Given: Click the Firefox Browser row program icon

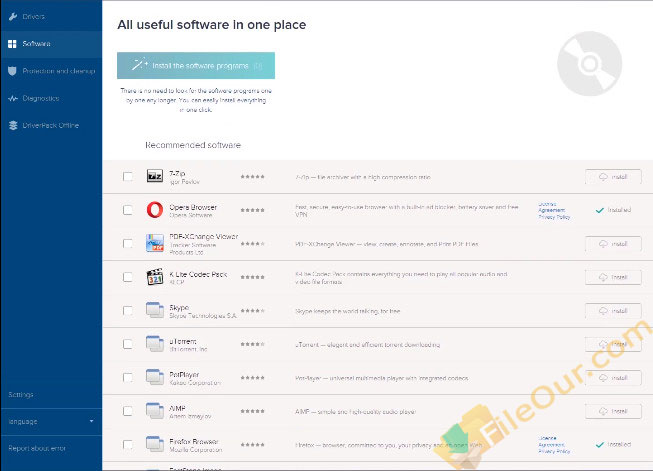Looking at the screenshot, I should 155,444.
